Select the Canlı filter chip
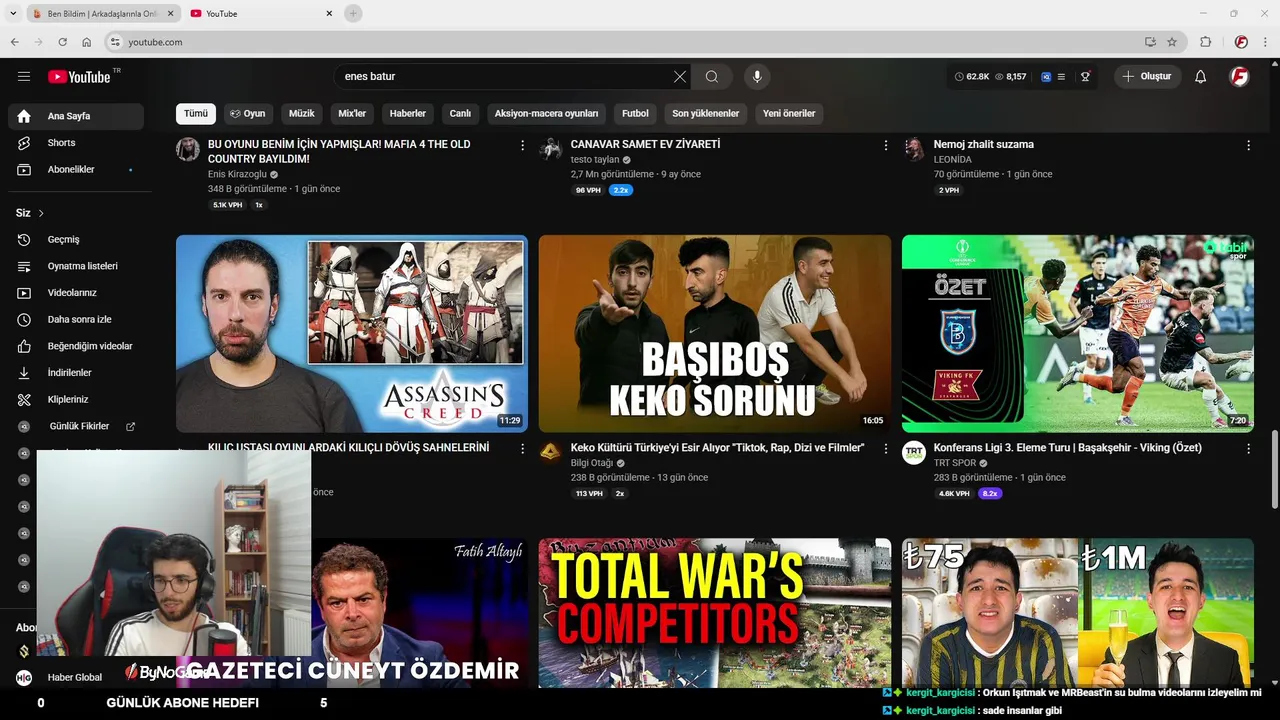Screen dimensions: 1280x720 tap(460, 113)
